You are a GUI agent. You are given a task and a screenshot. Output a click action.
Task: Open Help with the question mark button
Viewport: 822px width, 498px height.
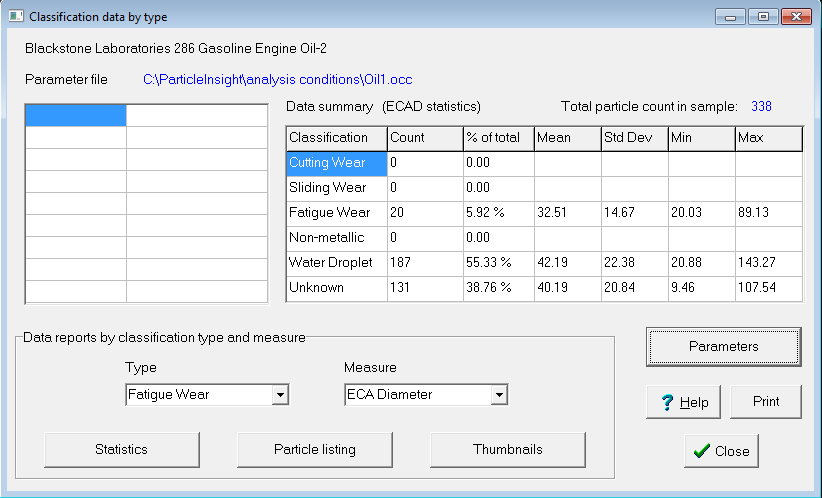pos(684,402)
